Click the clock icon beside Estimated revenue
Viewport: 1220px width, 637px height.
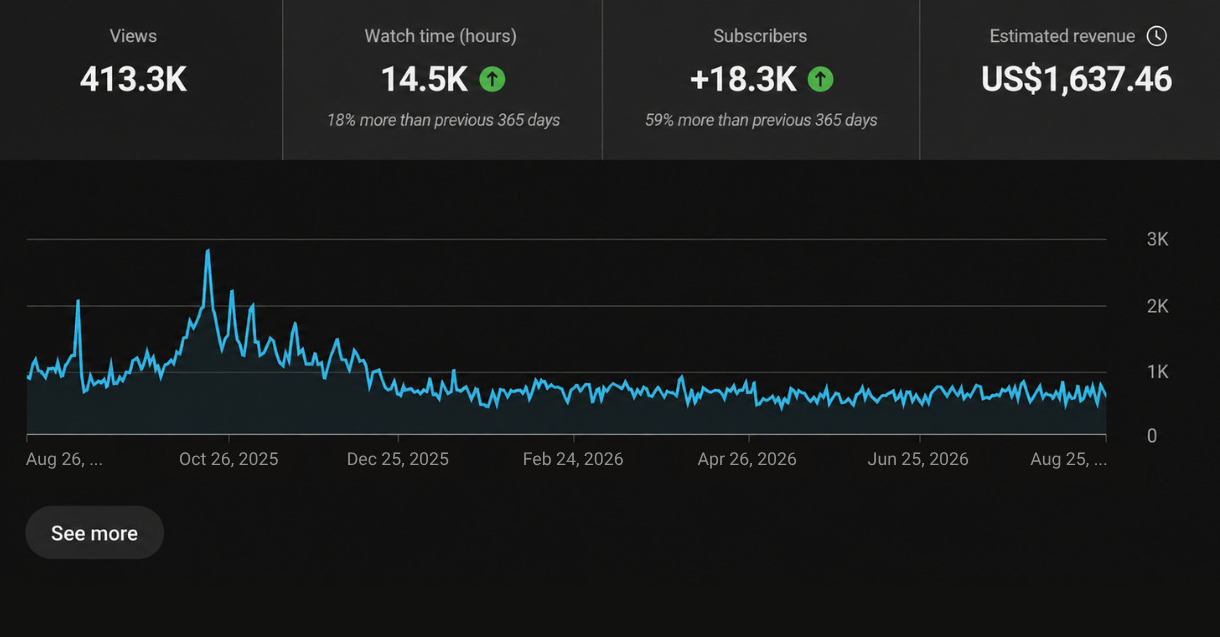[x=1156, y=36]
